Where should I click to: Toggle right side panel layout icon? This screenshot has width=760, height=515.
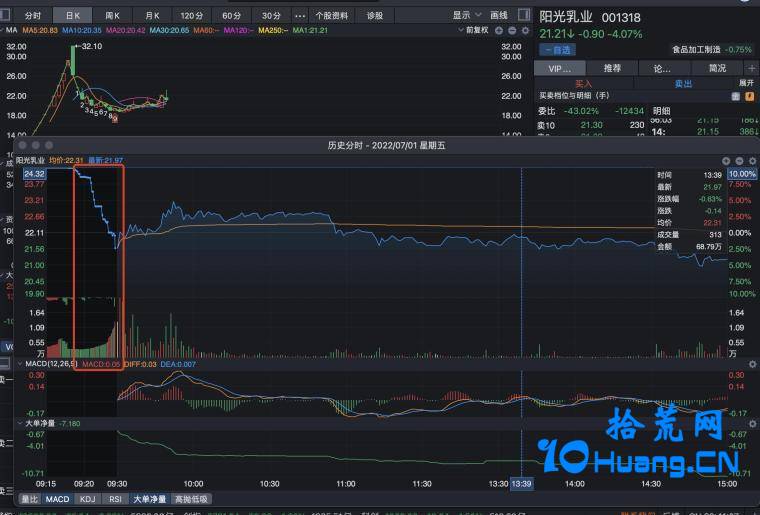coord(524,15)
